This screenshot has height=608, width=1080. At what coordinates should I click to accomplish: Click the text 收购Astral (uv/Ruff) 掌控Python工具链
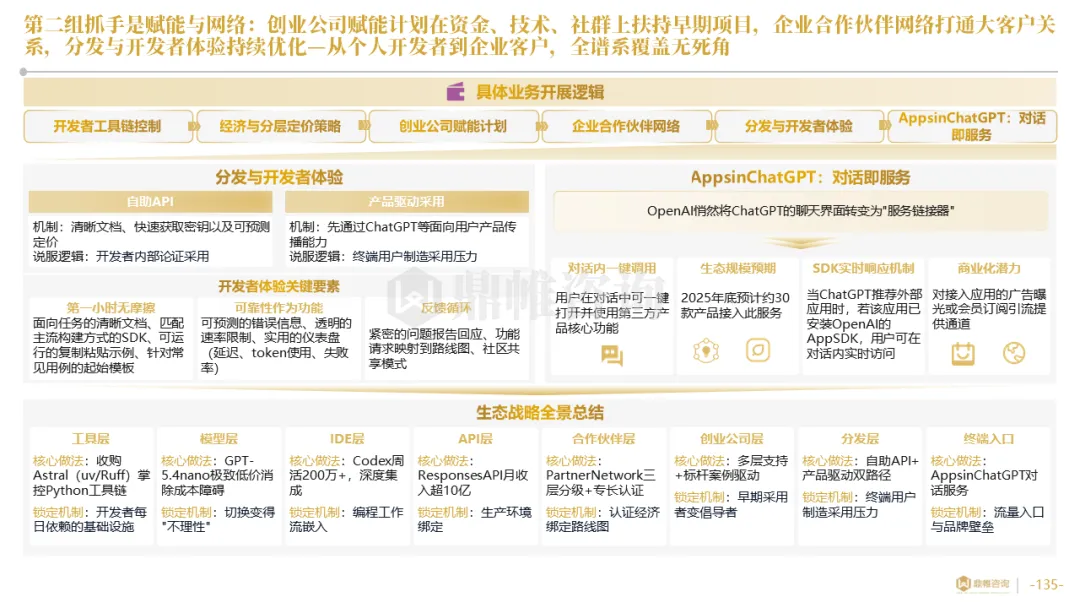pyautogui.click(x=91, y=475)
